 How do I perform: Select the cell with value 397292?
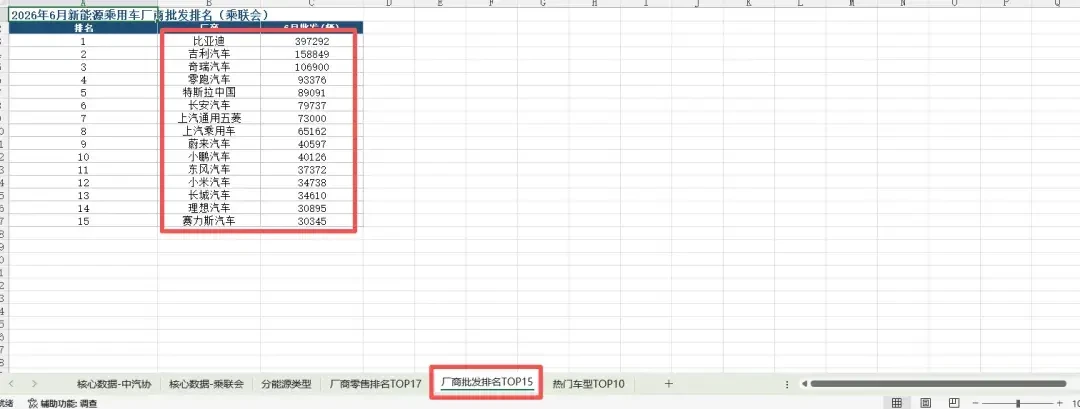[x=311, y=41]
